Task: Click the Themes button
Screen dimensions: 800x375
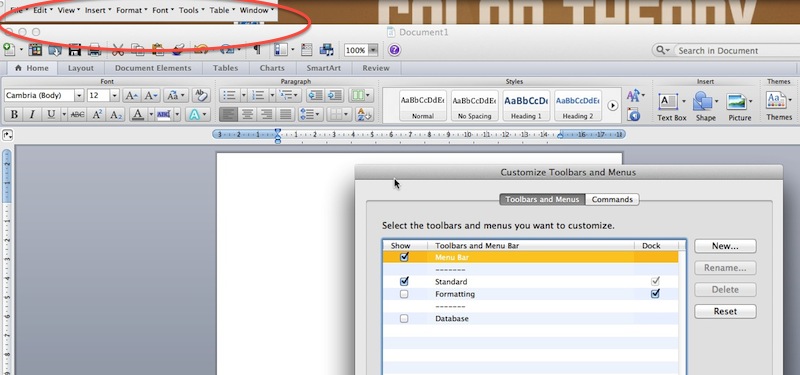Action: [779, 107]
